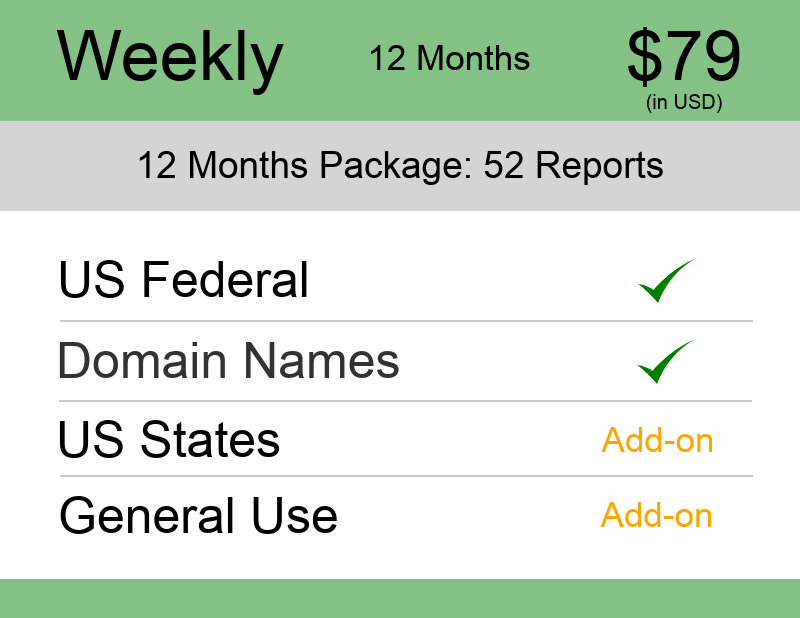The image size is (800, 618).
Task: Click the 12 Months Package text
Action: (x=302, y=165)
